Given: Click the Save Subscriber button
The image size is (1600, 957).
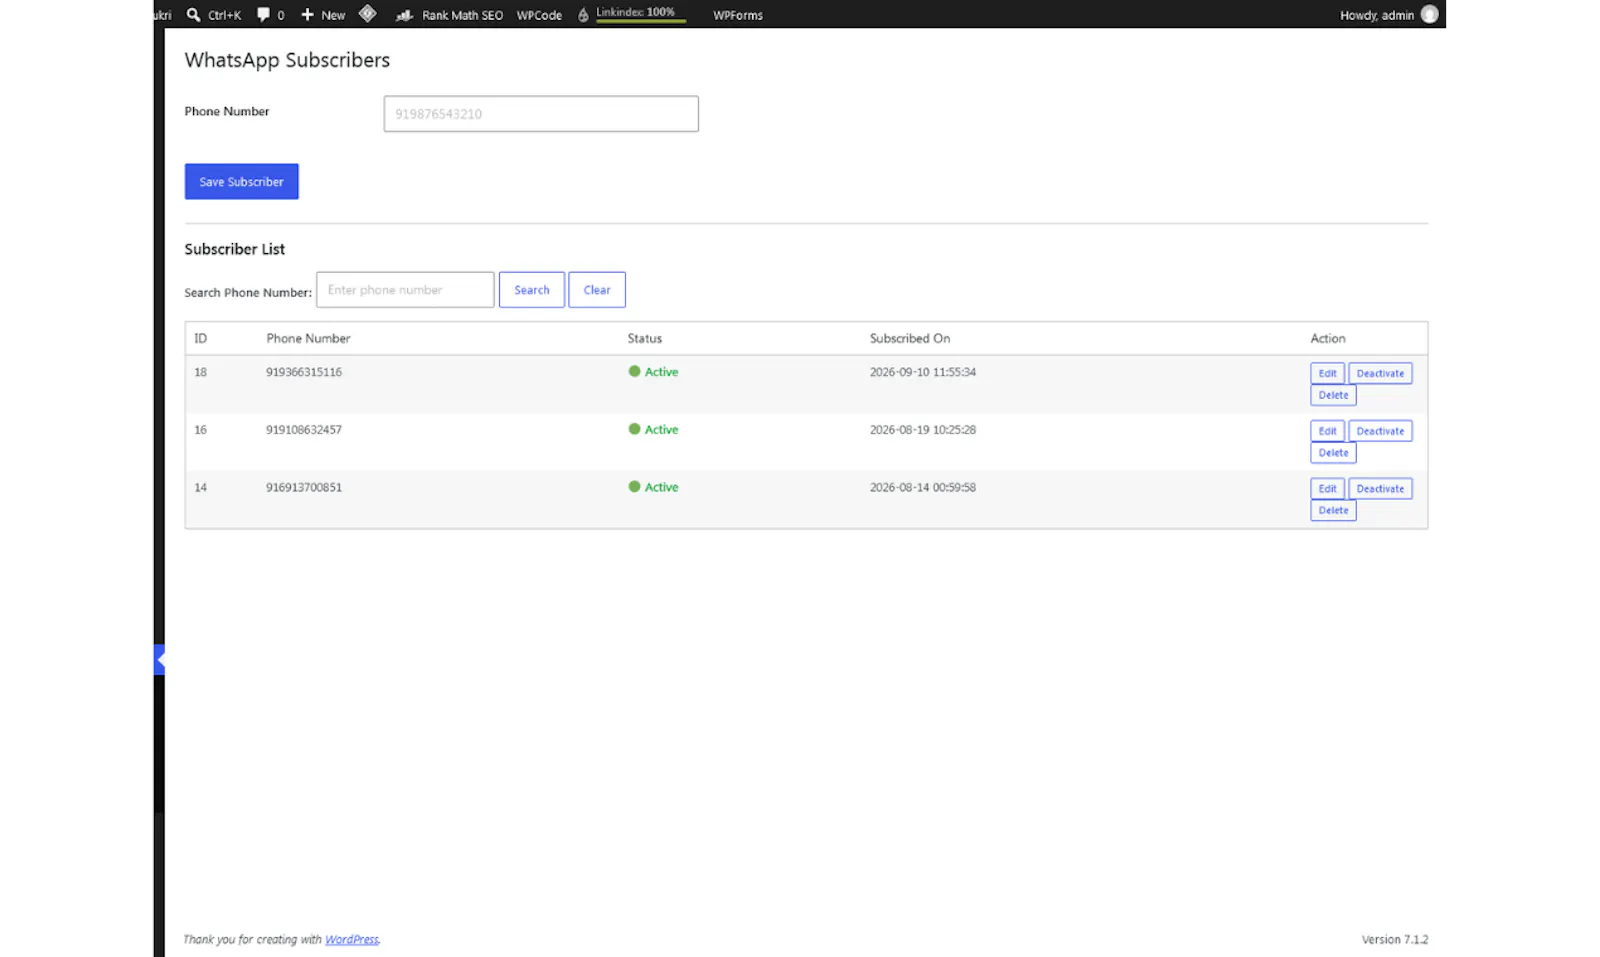Looking at the screenshot, I should point(242,181).
